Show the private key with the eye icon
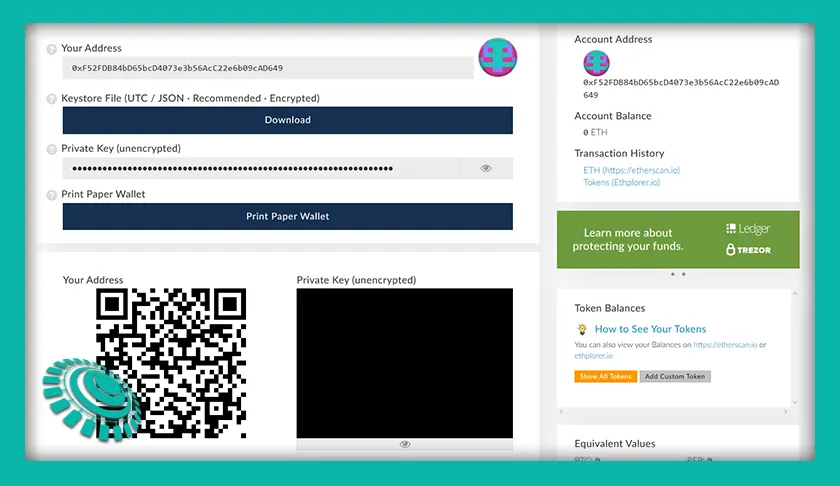Viewport: 840px width, 486px height. (x=486, y=168)
